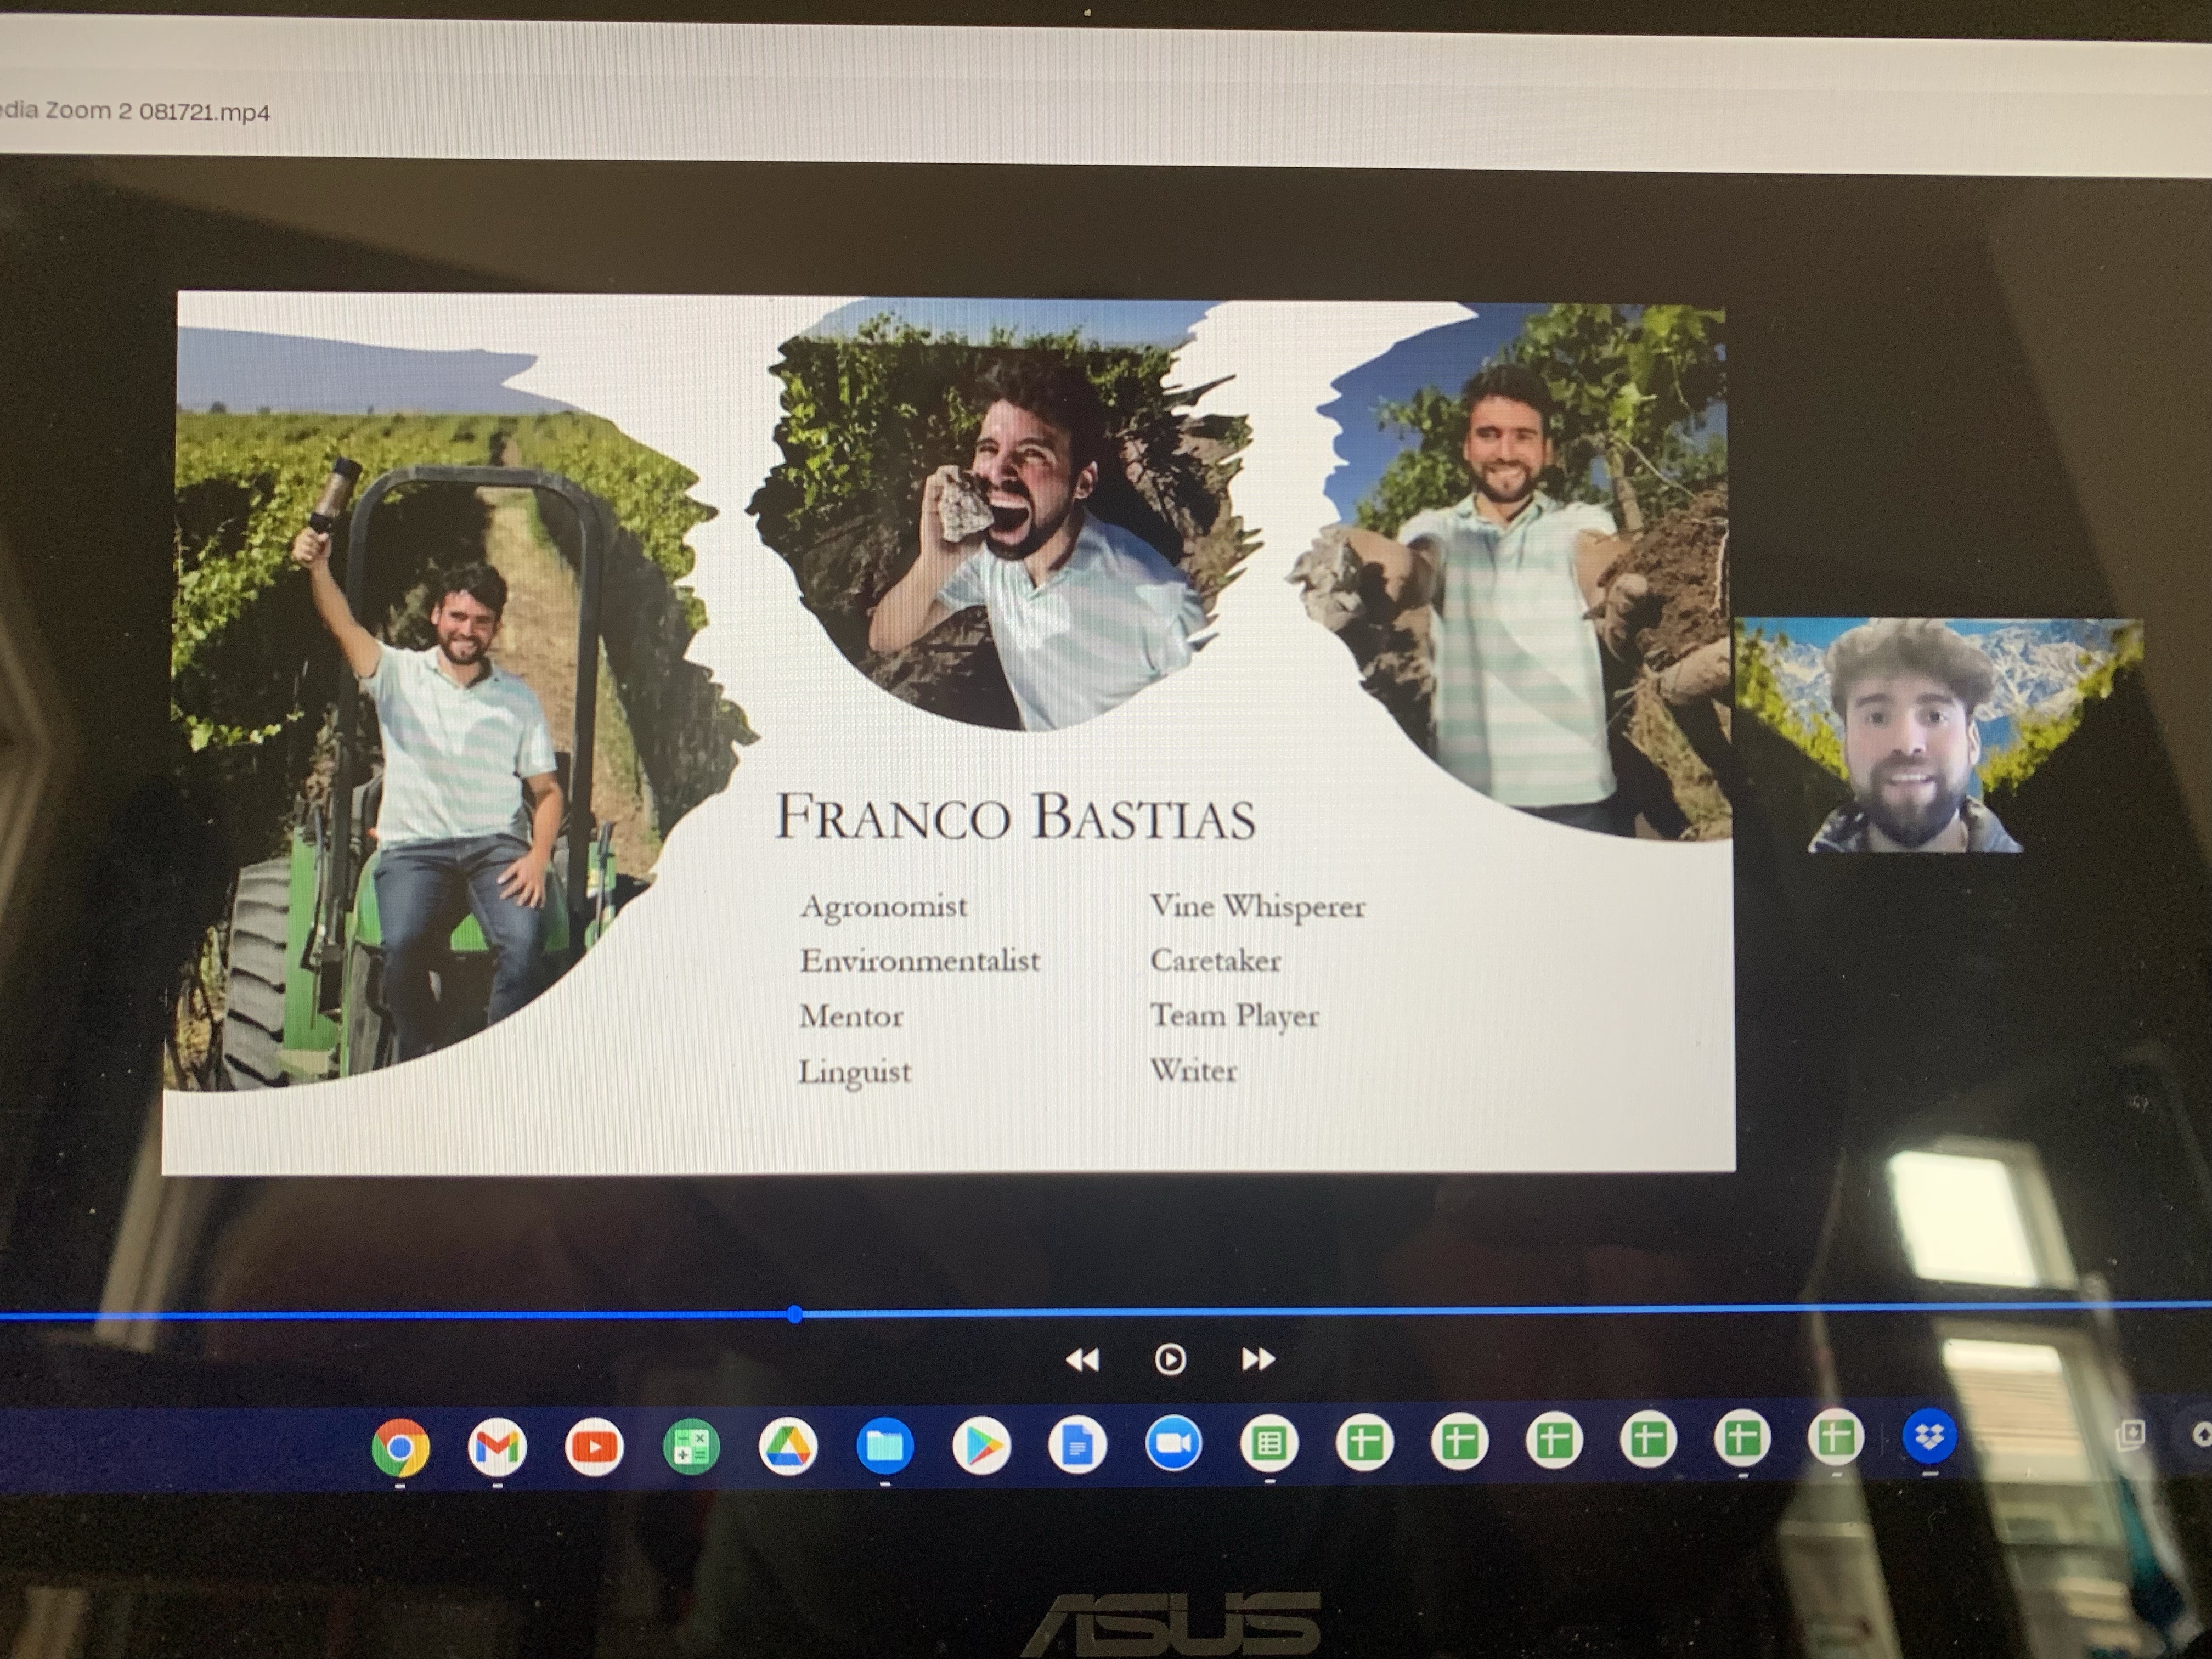Open the Google Forms shelf icon

point(1269,1443)
